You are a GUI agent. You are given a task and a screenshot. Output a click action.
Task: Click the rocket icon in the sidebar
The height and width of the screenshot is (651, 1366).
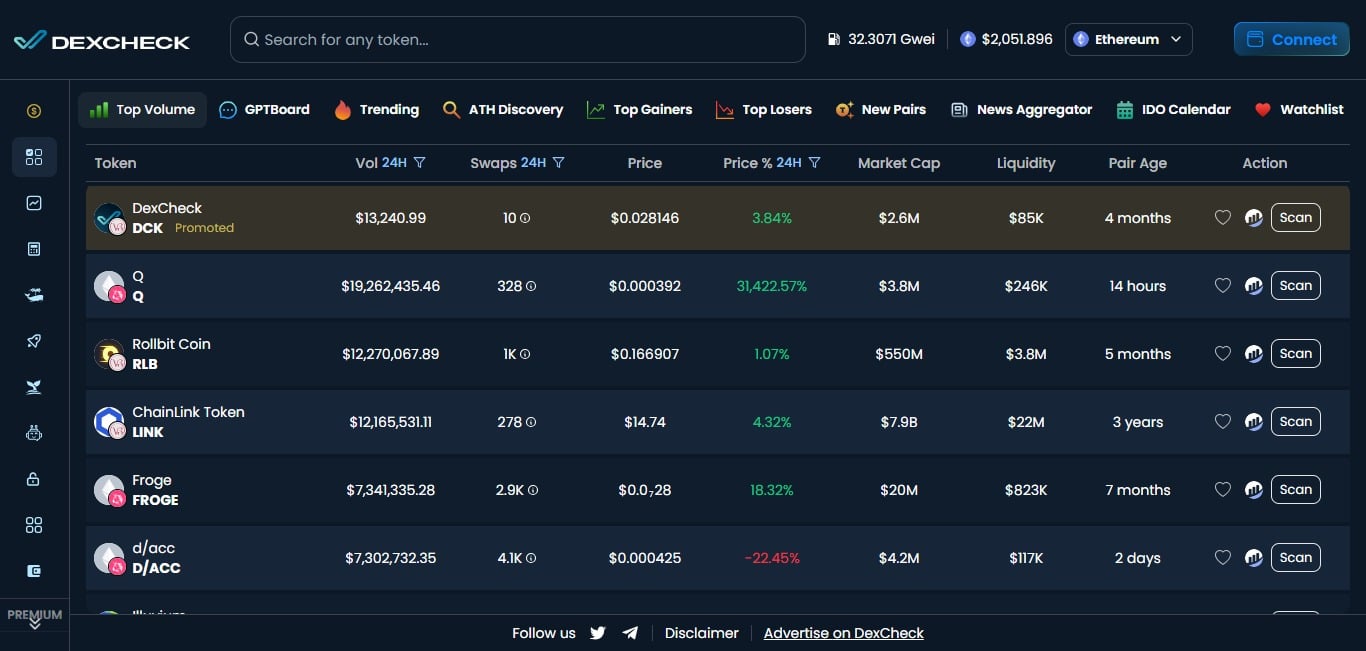34,341
